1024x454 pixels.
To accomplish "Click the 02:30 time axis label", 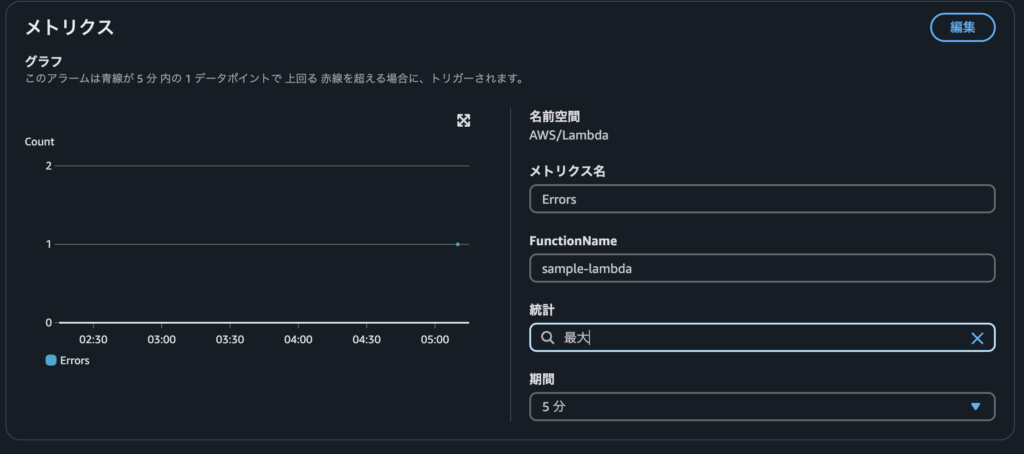I will point(93,340).
